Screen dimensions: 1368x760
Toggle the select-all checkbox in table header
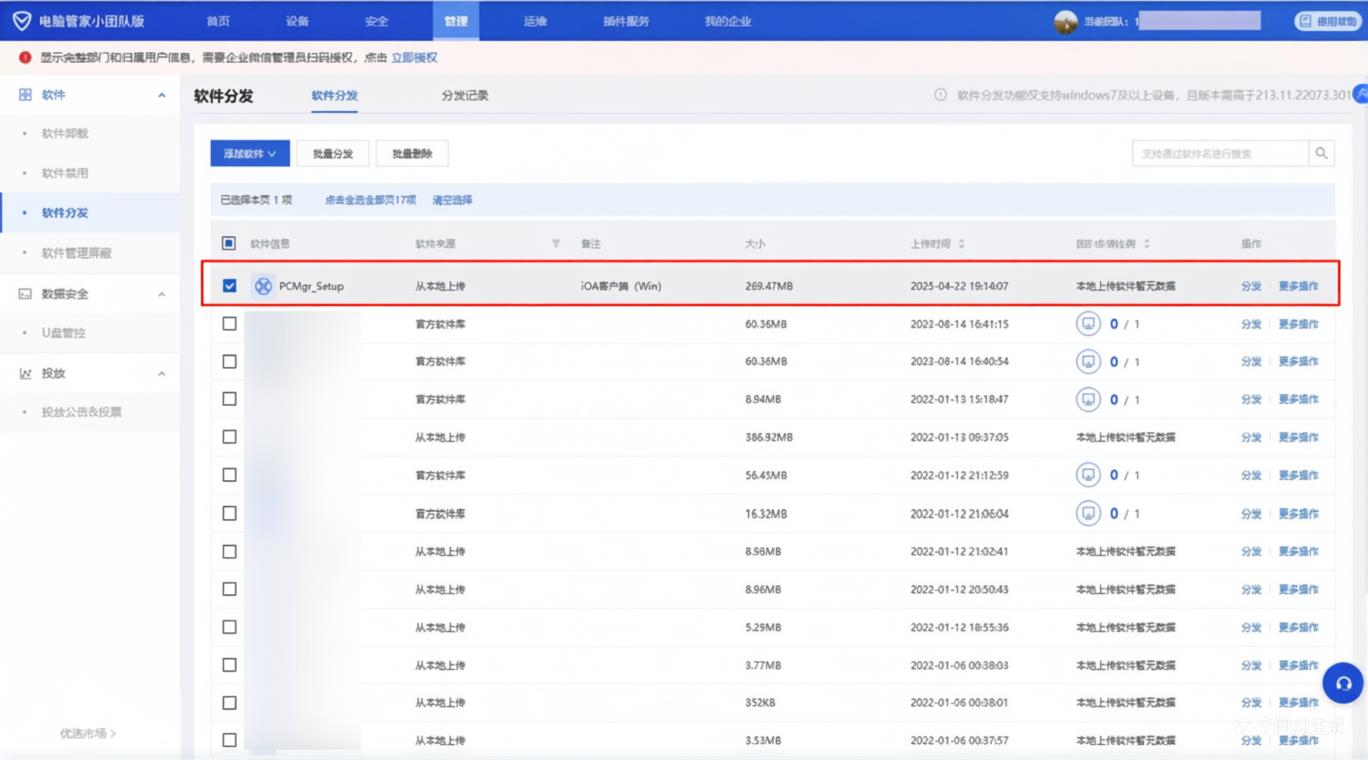229,243
